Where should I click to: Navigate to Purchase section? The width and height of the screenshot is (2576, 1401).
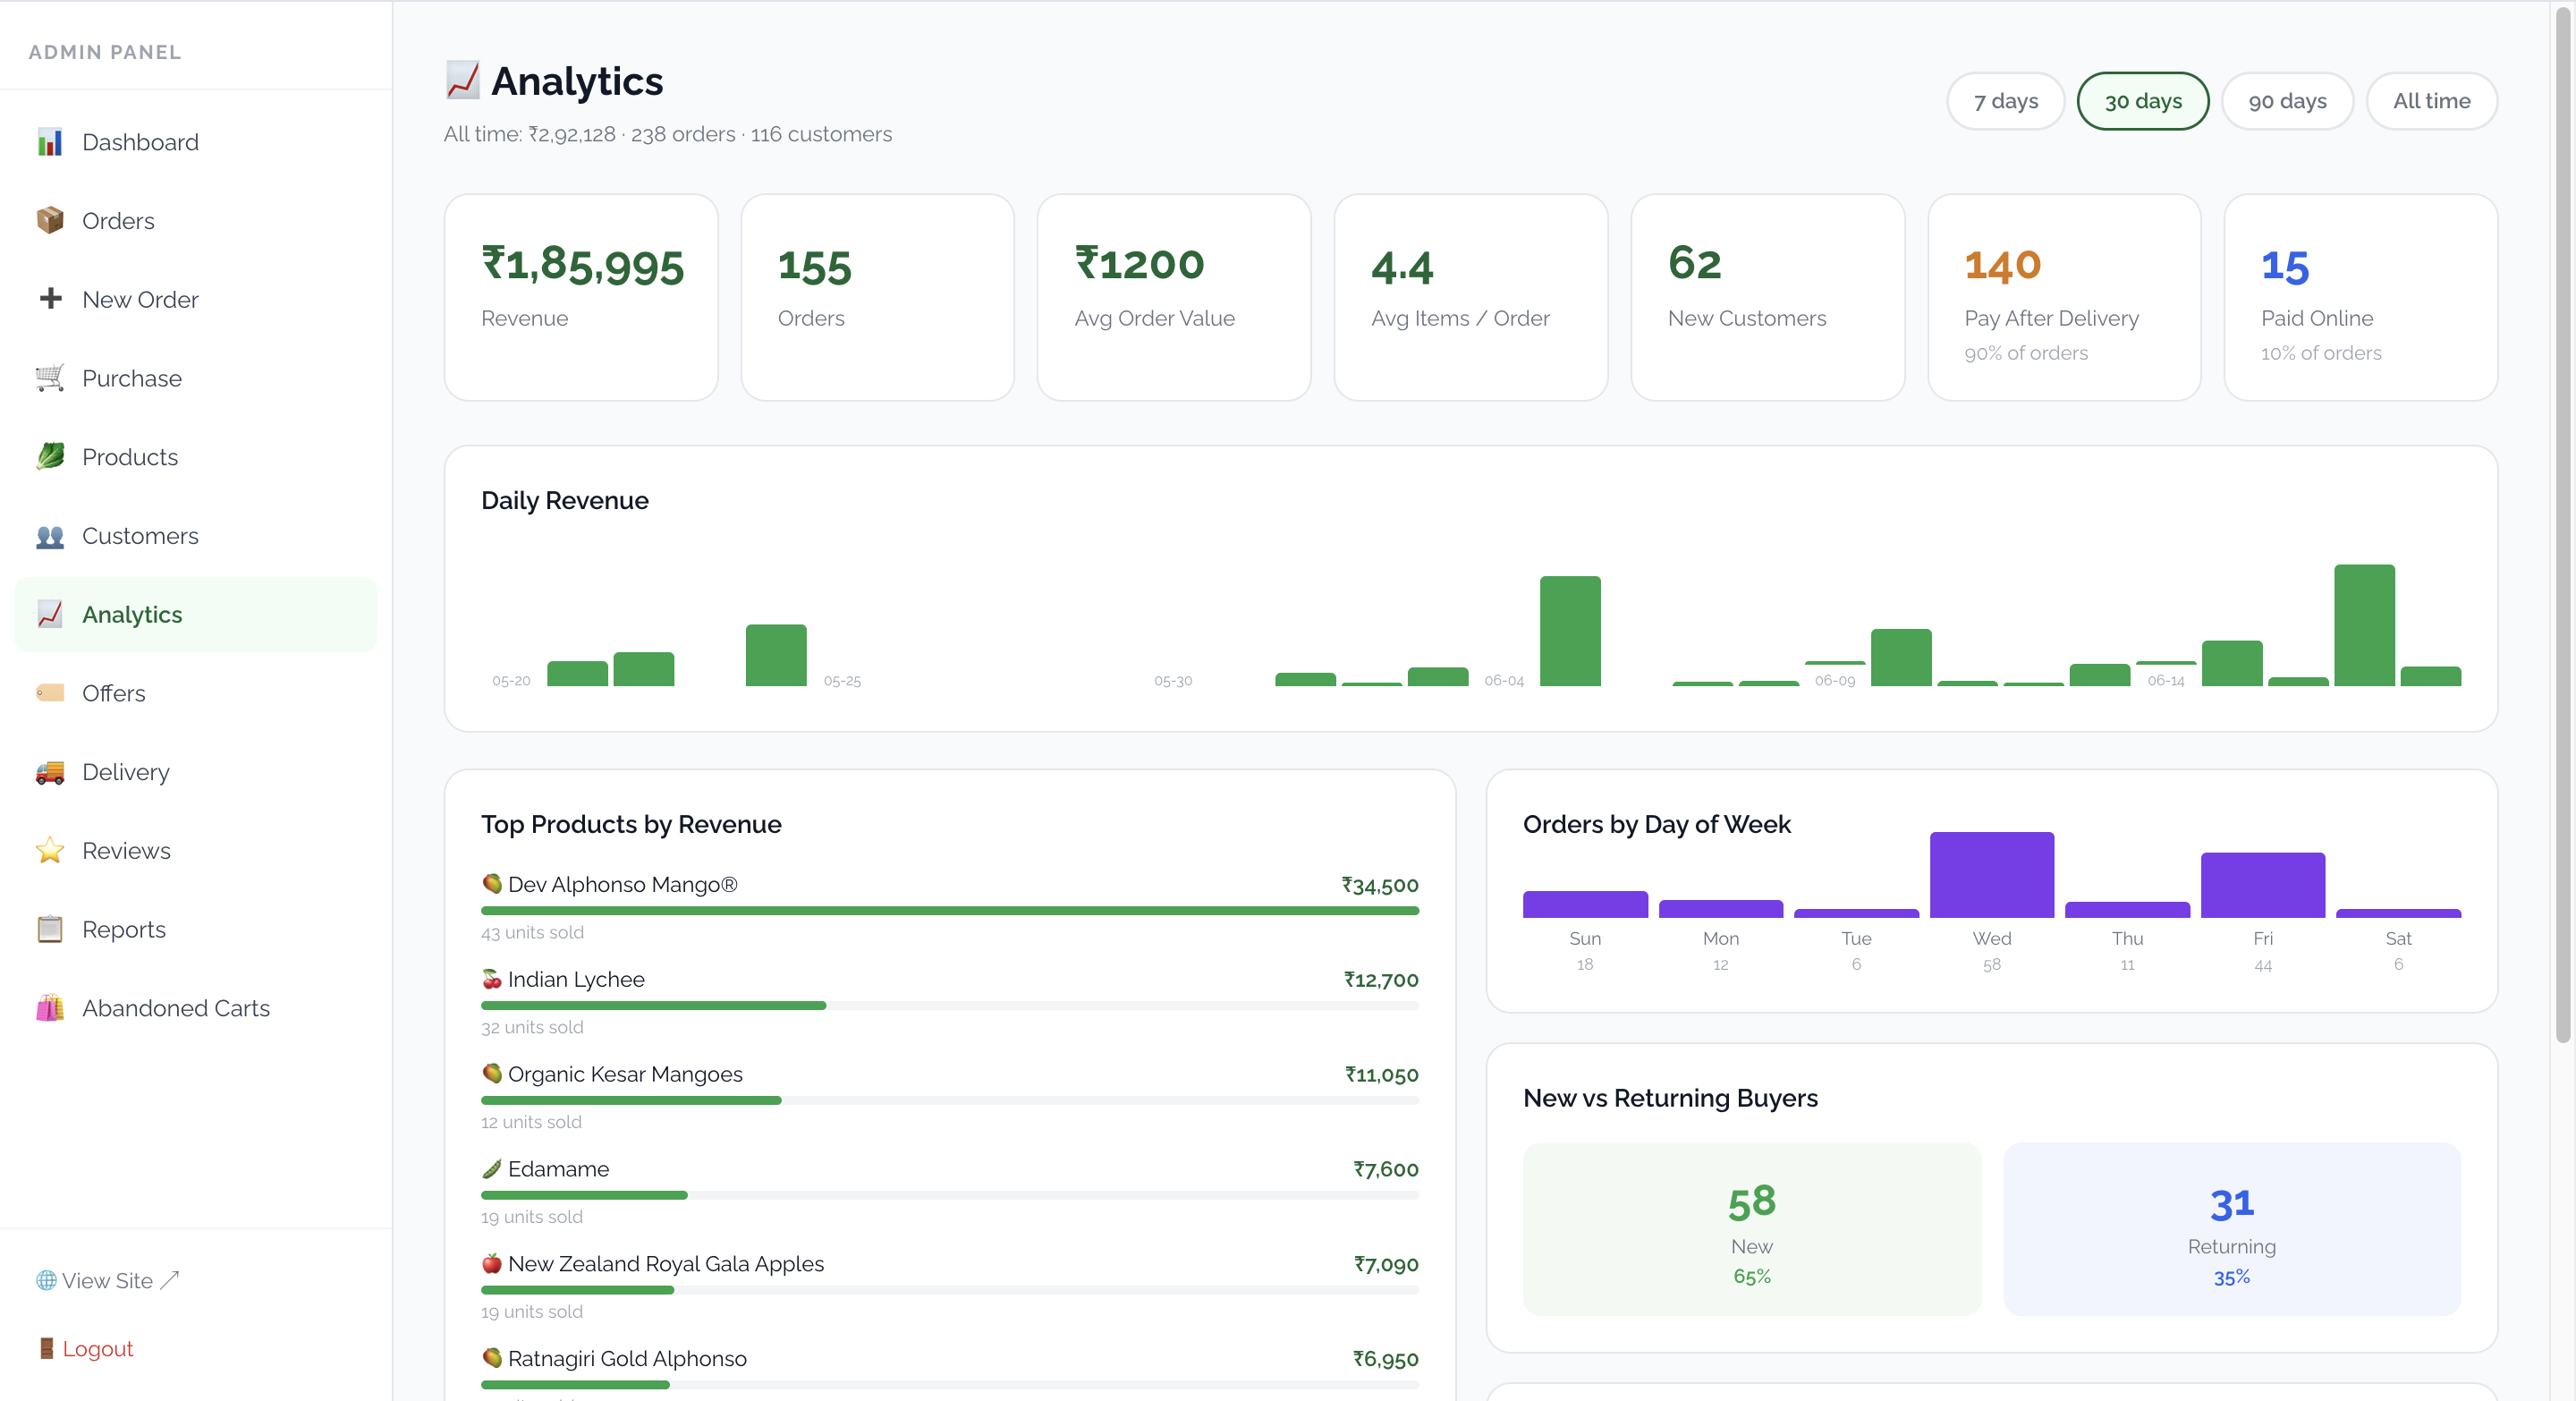(196, 378)
